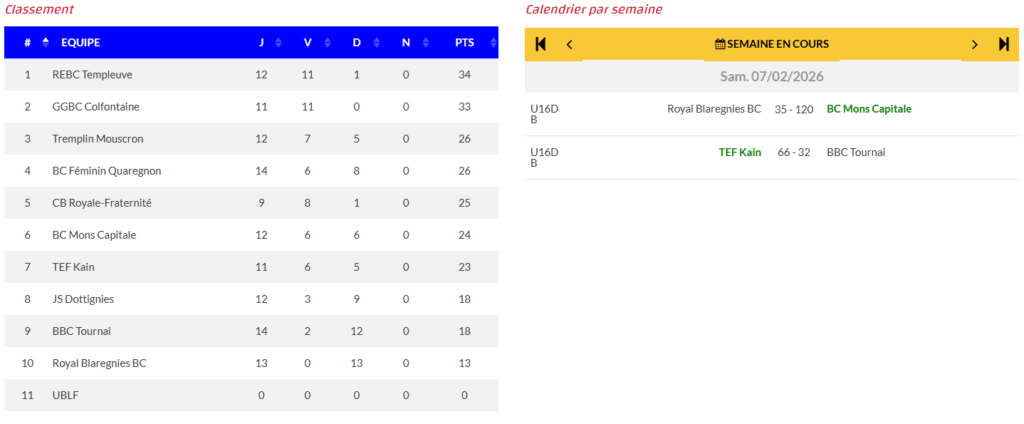Click the calendar icon beside Semaine en cours
Image resolution: width=1024 pixels, height=424 pixels.
tap(720, 44)
